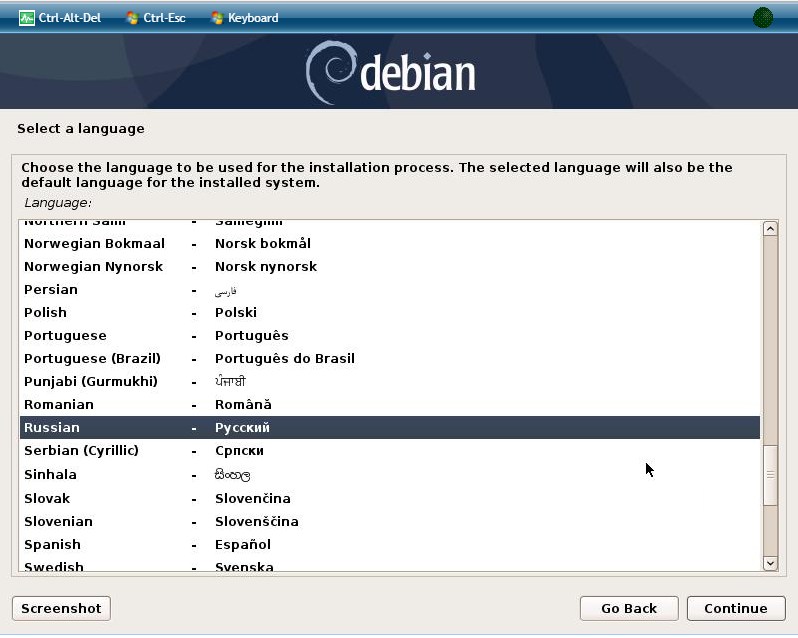Send Ctrl-Alt-Del to the machine
This screenshot has height=638, width=798.
(60, 18)
